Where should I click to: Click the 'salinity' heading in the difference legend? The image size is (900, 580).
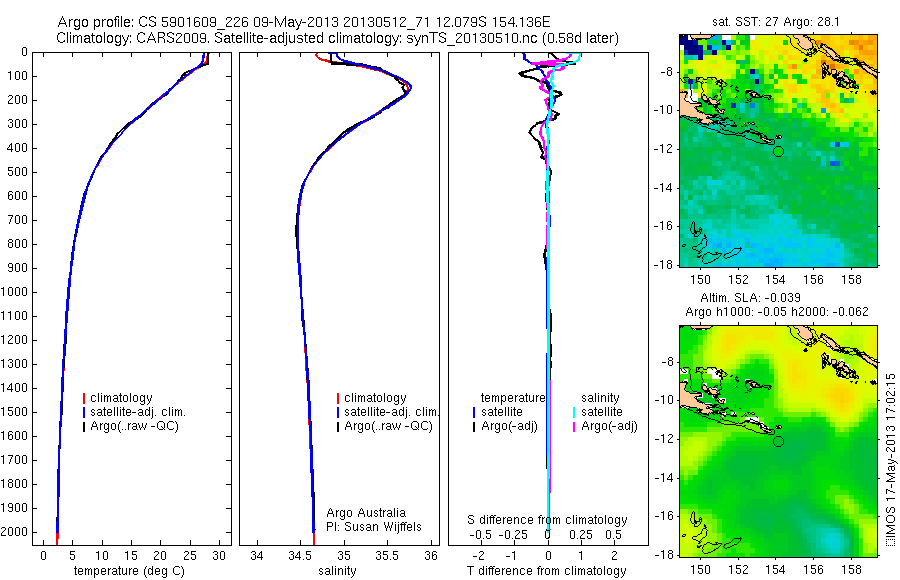coord(600,398)
